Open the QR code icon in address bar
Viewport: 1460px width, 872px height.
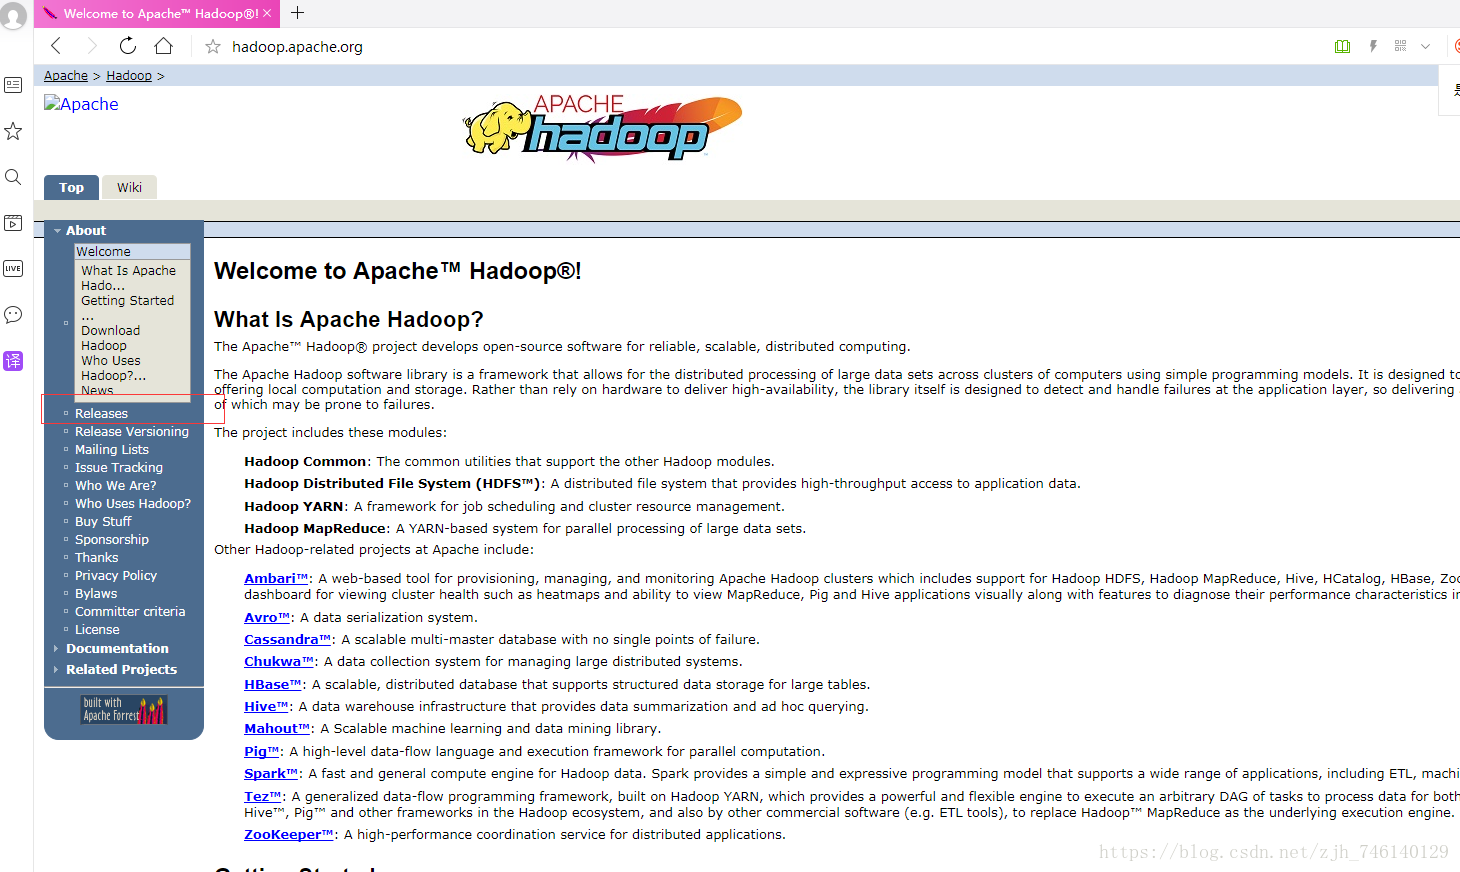coord(1400,46)
